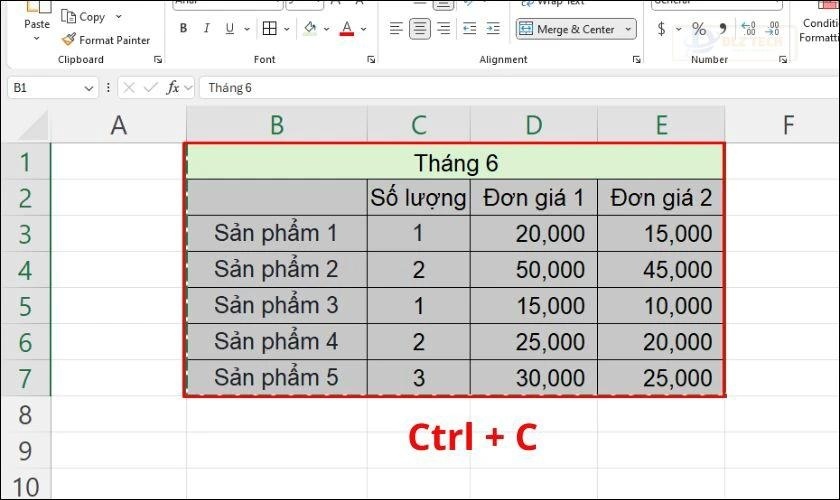Click cell with value 50,000

tap(534, 270)
